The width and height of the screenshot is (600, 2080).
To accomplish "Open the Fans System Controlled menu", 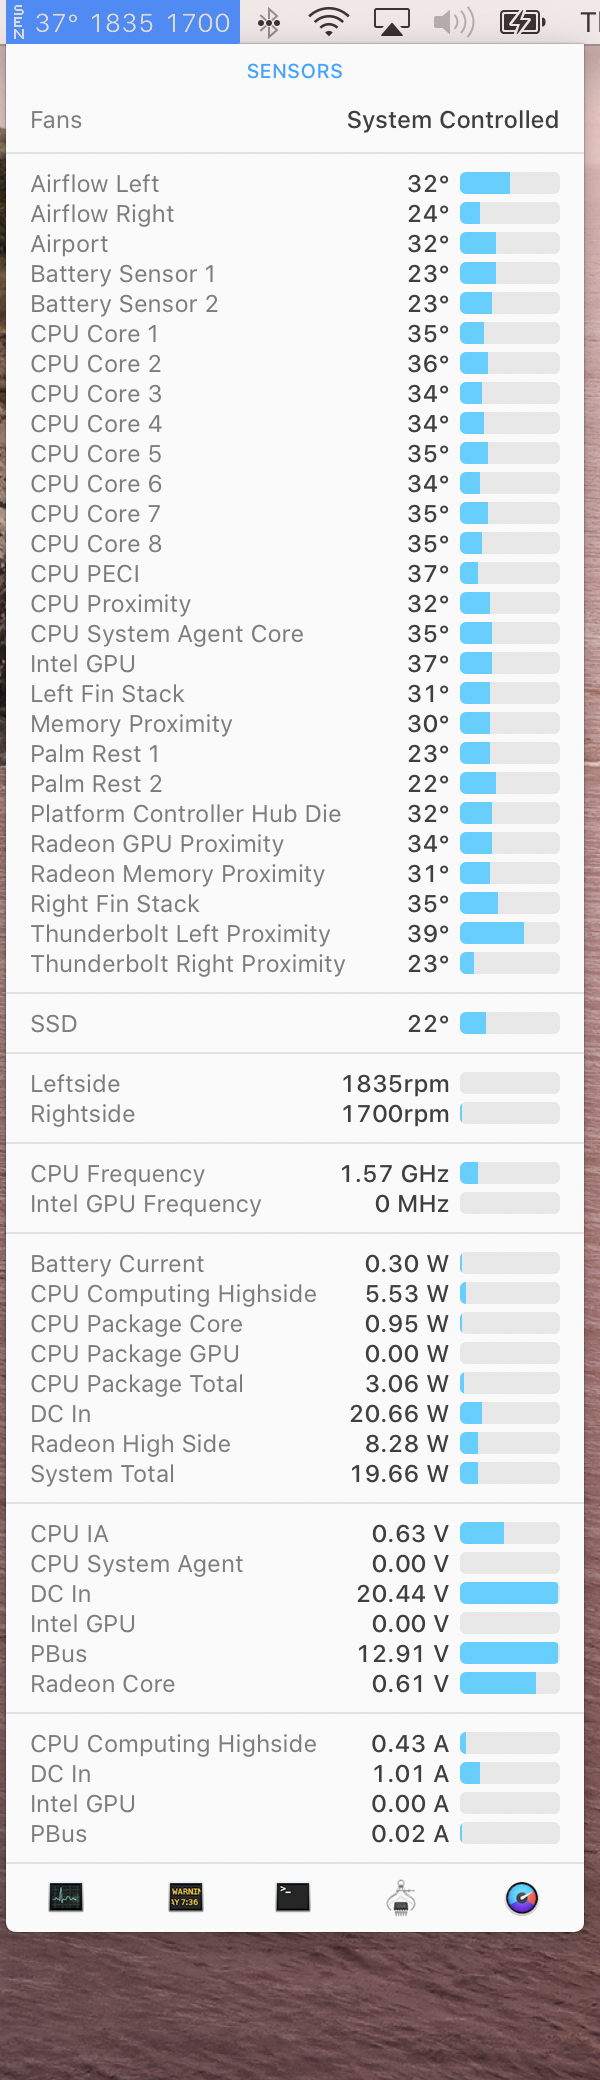I will (x=294, y=120).
